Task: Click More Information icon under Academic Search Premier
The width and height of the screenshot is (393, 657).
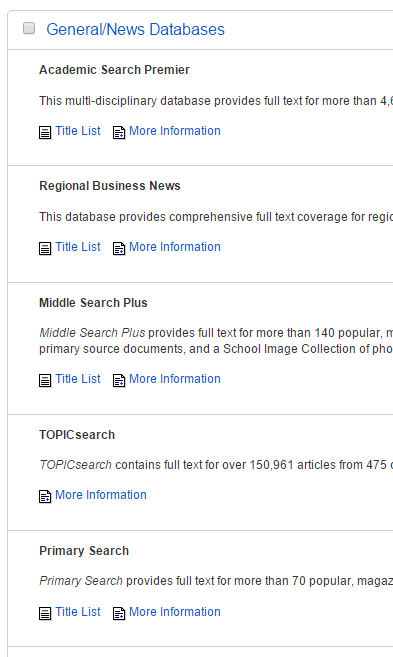Action: [x=119, y=133]
